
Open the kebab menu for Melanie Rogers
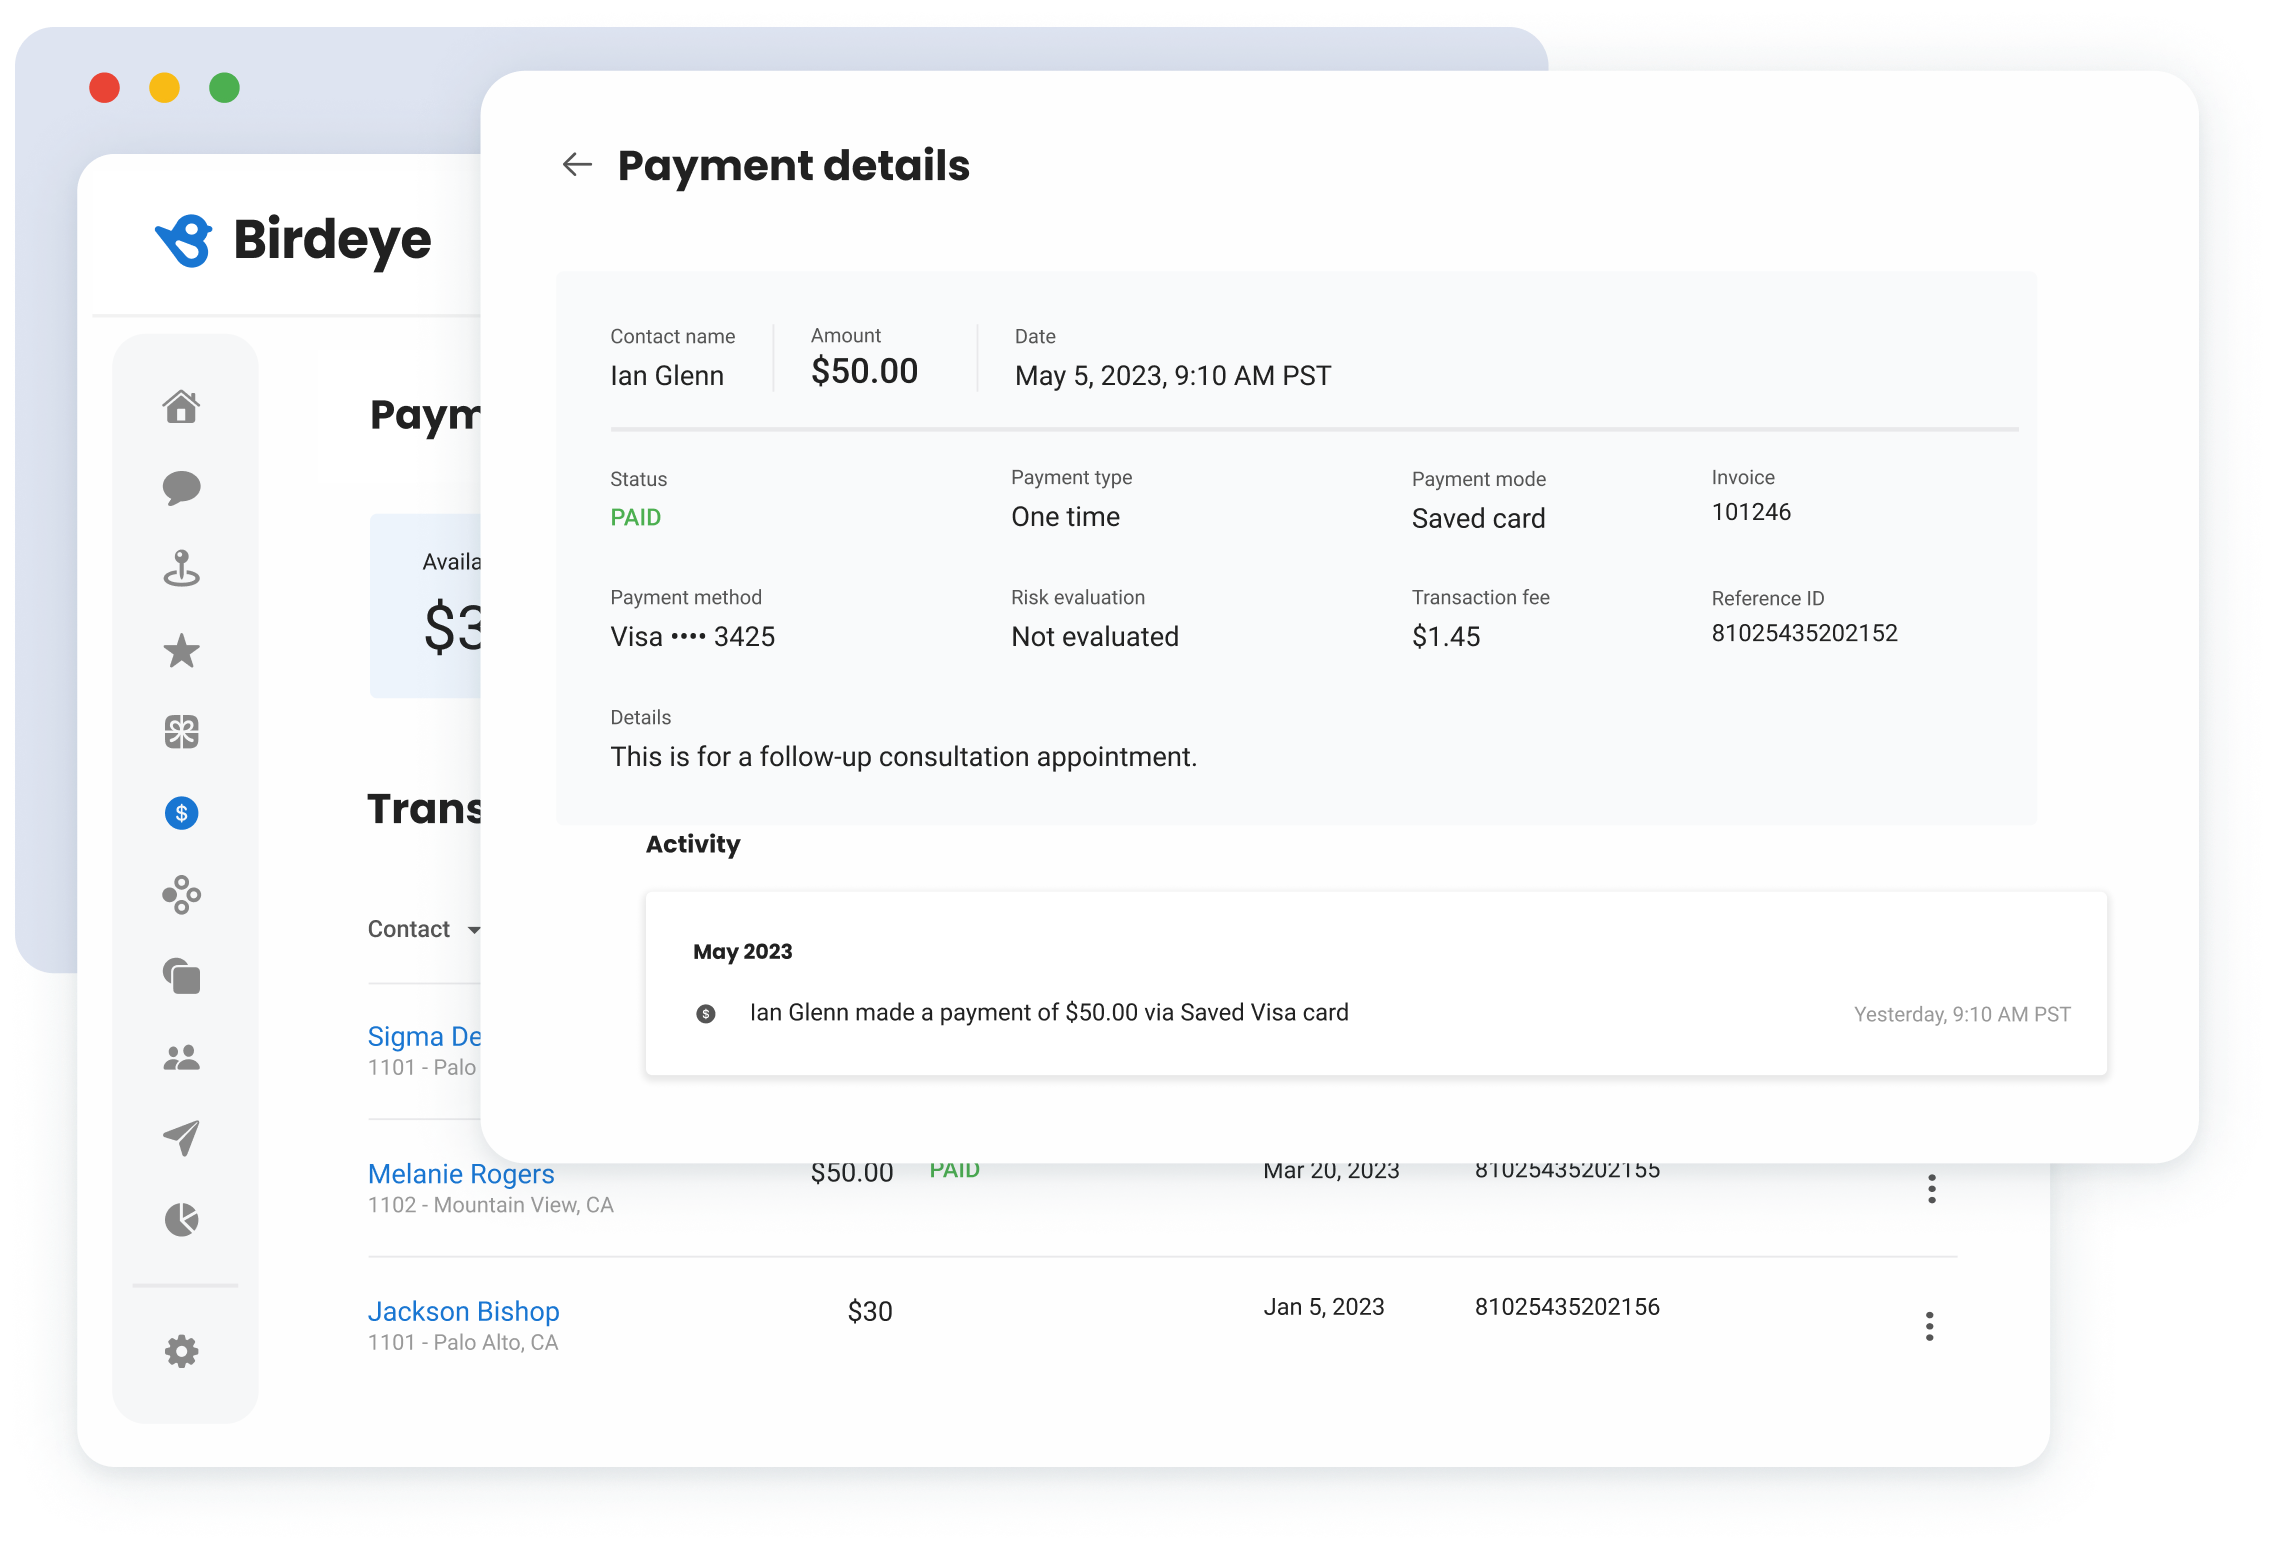(1930, 1189)
